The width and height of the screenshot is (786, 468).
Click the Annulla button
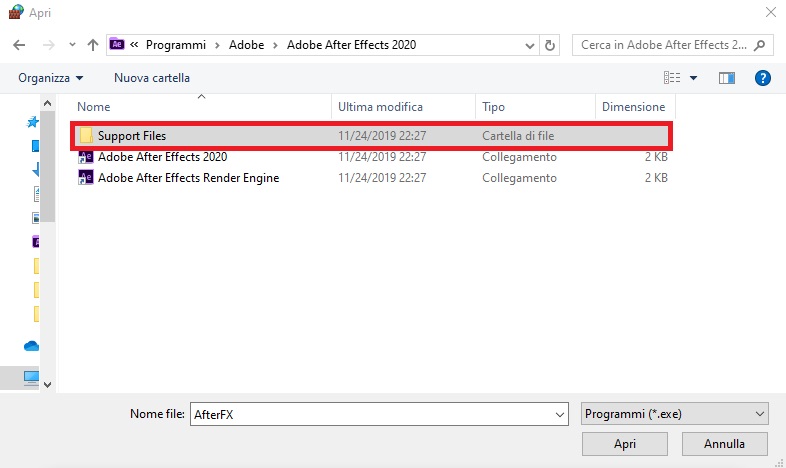point(724,444)
